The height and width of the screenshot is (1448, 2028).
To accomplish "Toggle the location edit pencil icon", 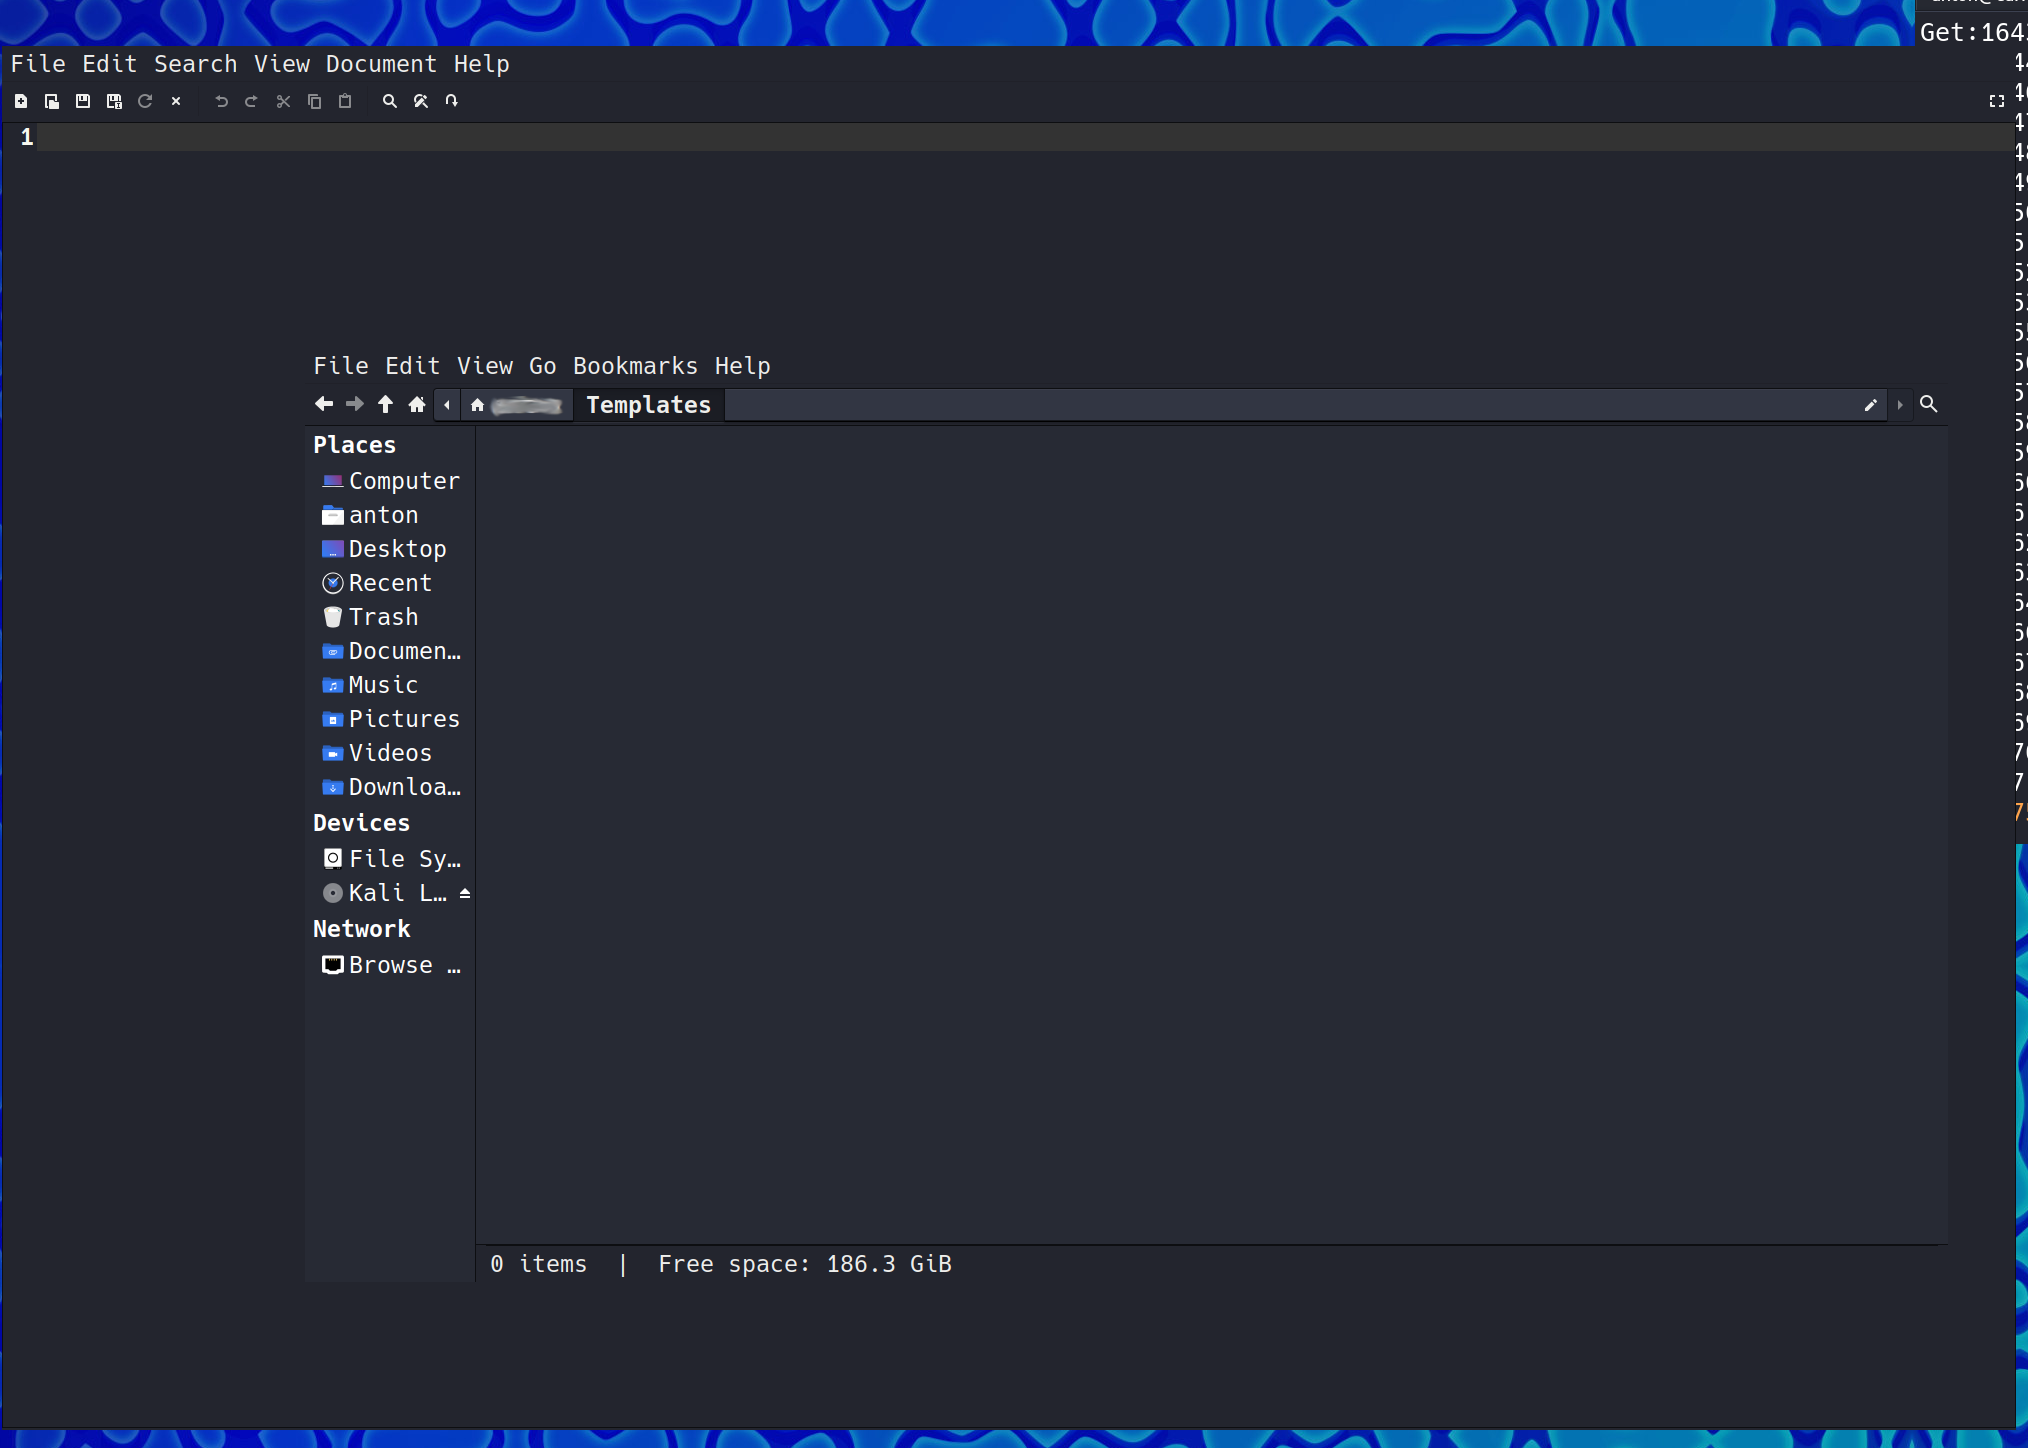I will point(1871,405).
